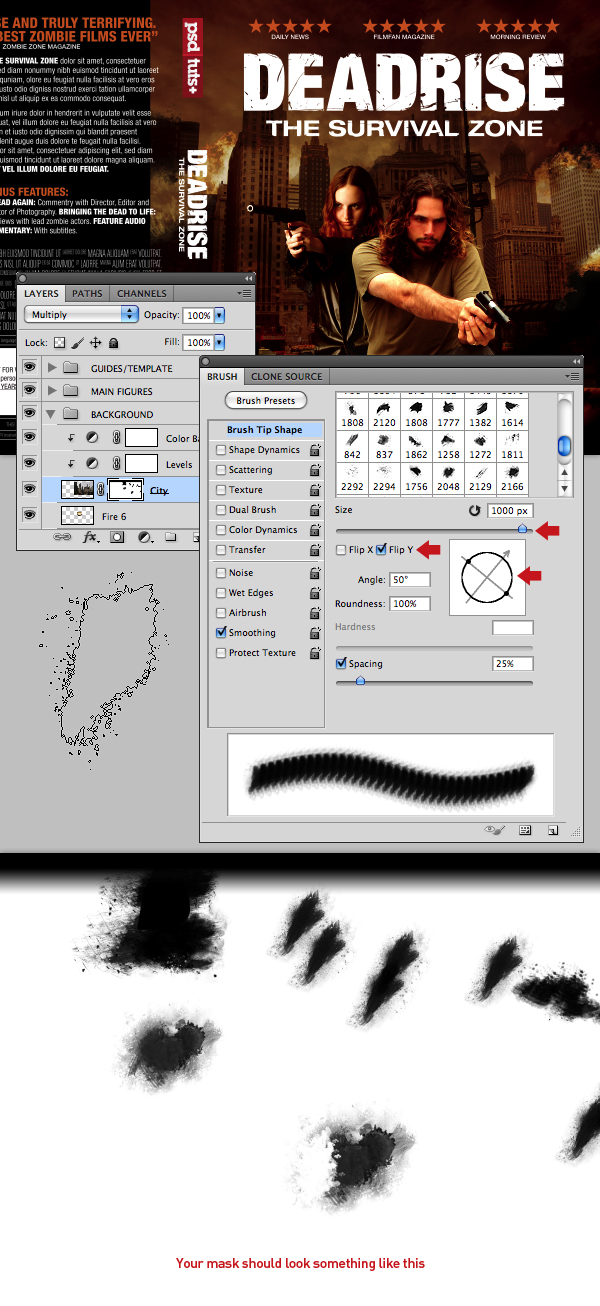Click the lock icon next to Texture
The height and width of the screenshot is (1306, 600).
[315, 490]
